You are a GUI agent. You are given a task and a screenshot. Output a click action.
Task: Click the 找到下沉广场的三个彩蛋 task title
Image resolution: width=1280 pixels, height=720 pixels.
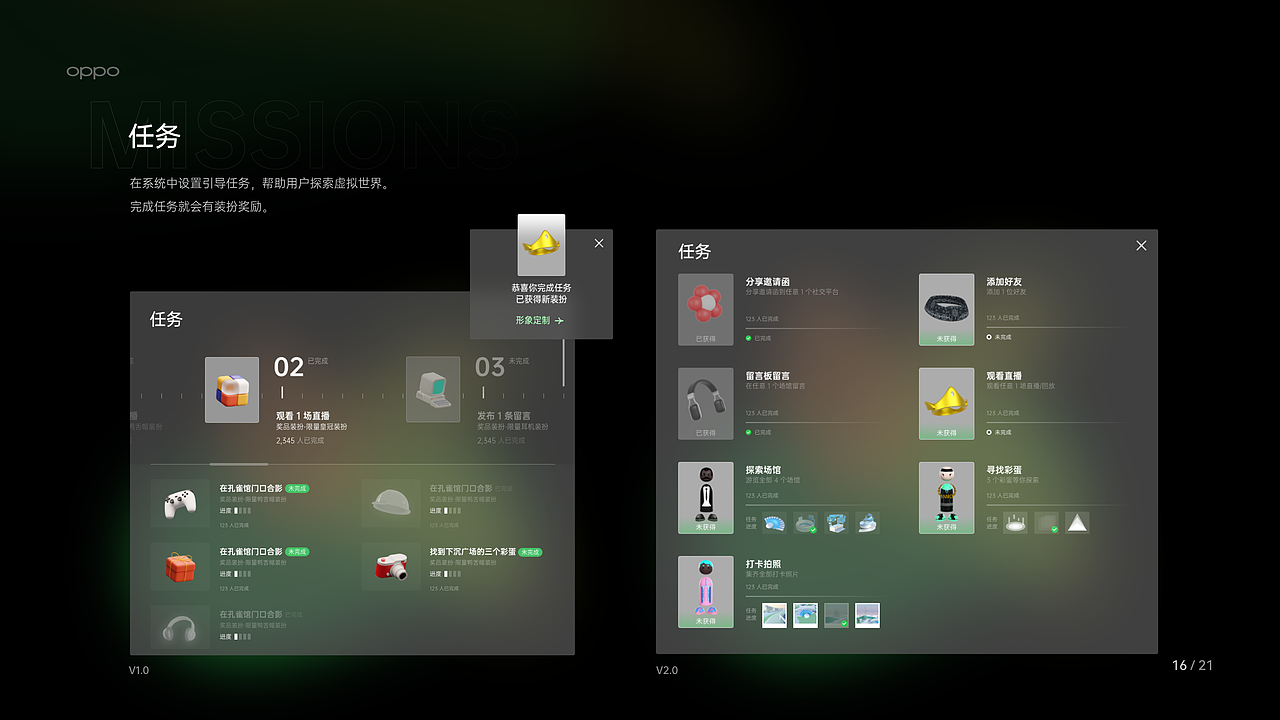pos(472,552)
